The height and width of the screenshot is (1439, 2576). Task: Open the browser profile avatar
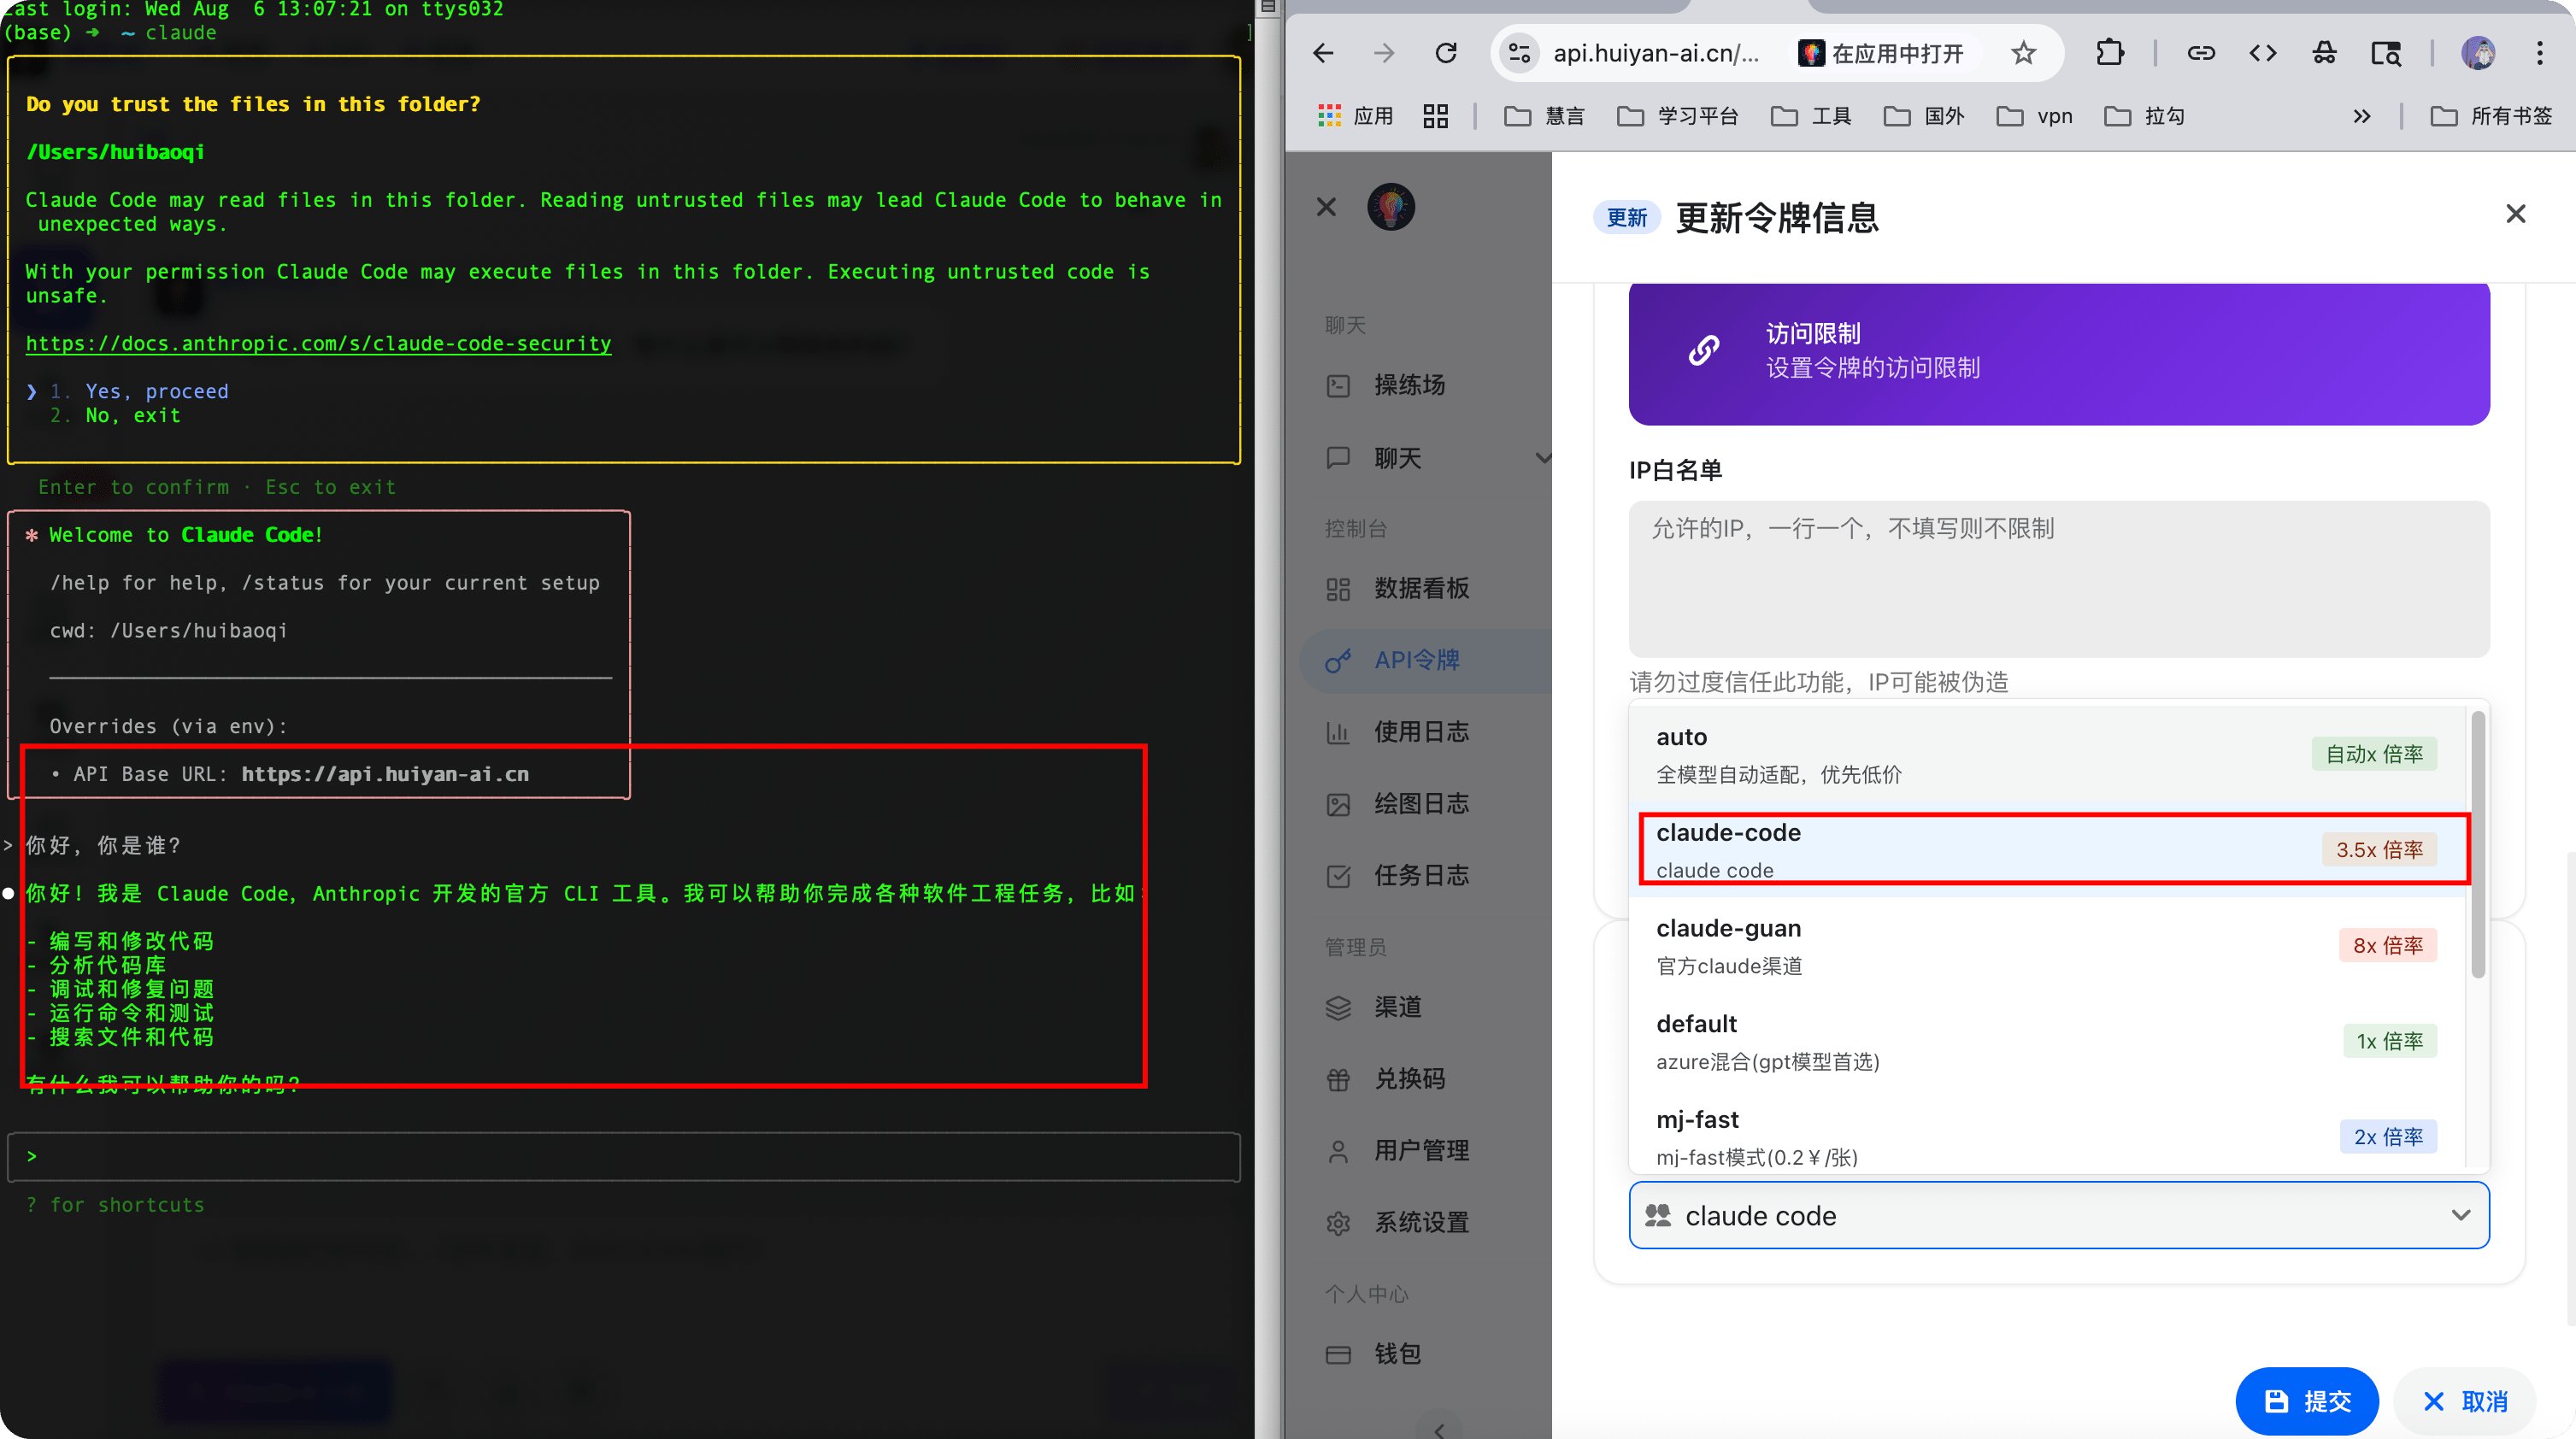click(x=2478, y=53)
